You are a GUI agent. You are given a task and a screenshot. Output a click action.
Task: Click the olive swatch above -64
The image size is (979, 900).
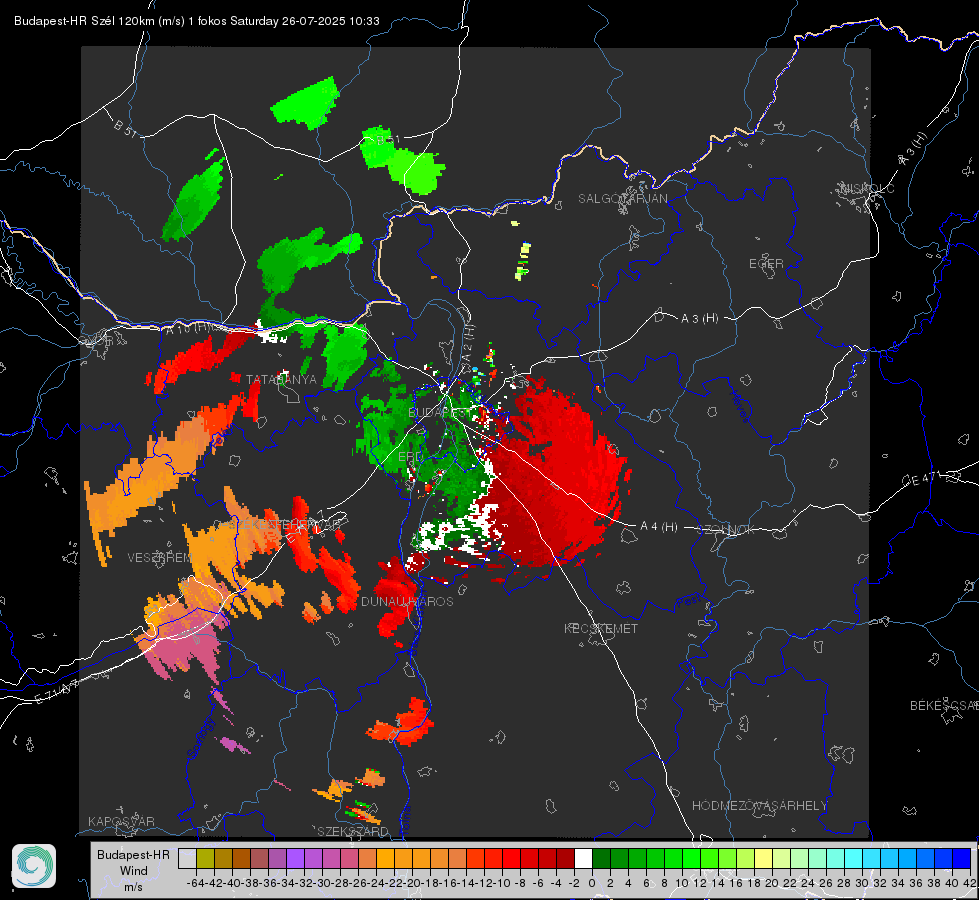[x=205, y=858]
